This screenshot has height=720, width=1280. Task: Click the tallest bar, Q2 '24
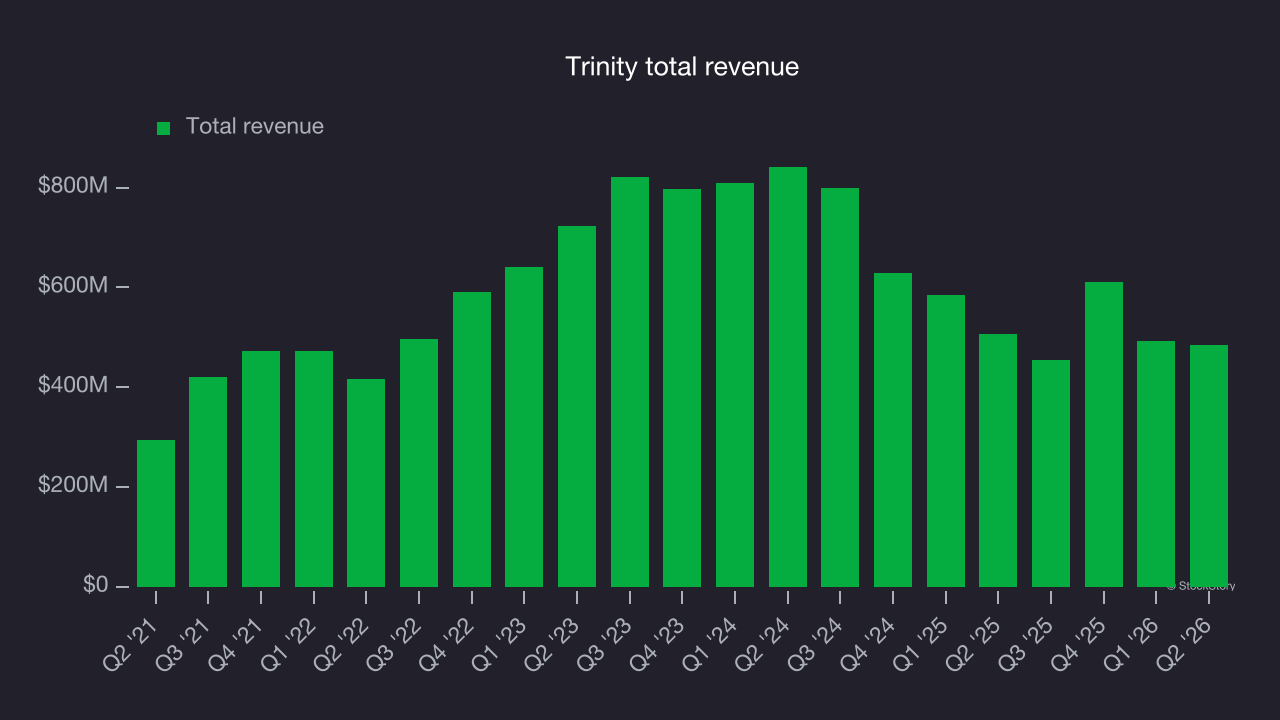788,377
